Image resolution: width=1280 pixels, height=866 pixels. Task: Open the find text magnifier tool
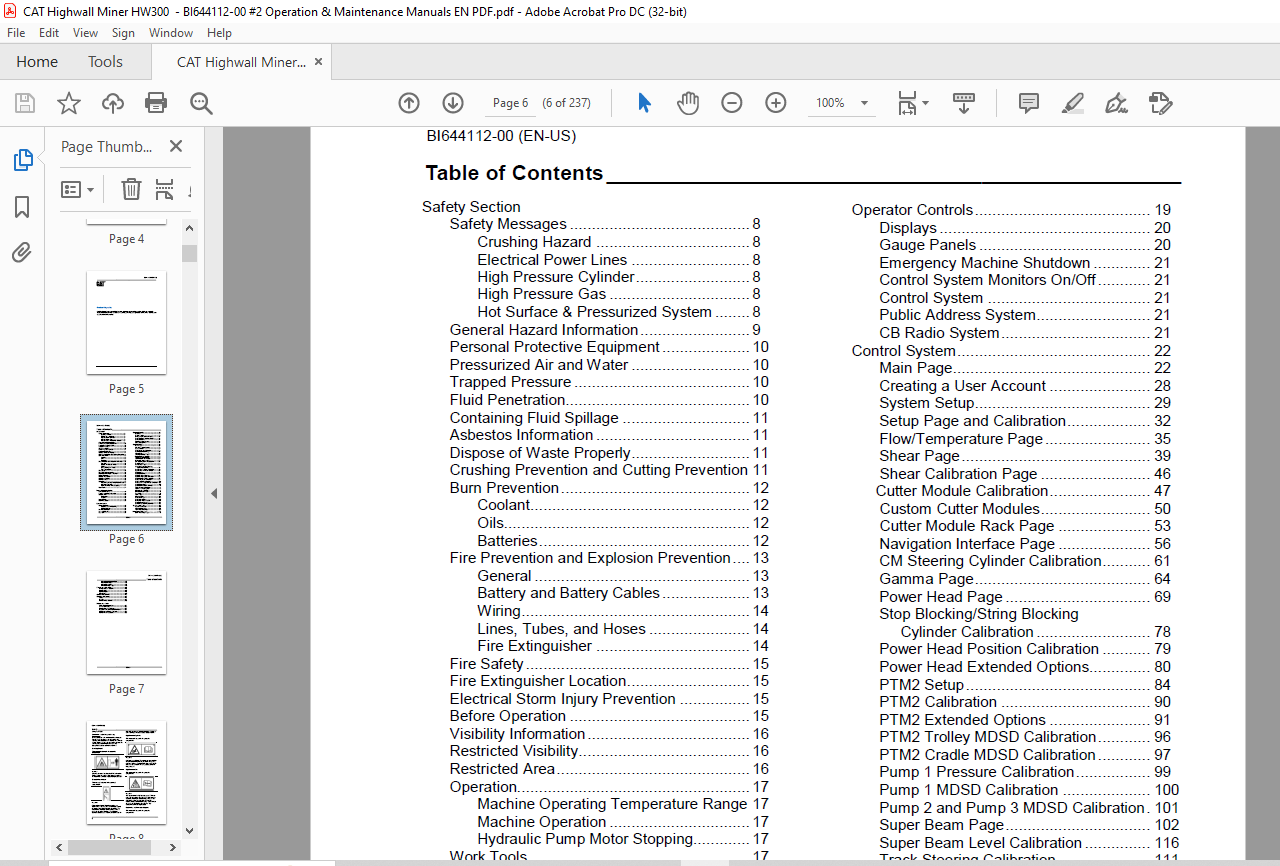click(x=201, y=103)
